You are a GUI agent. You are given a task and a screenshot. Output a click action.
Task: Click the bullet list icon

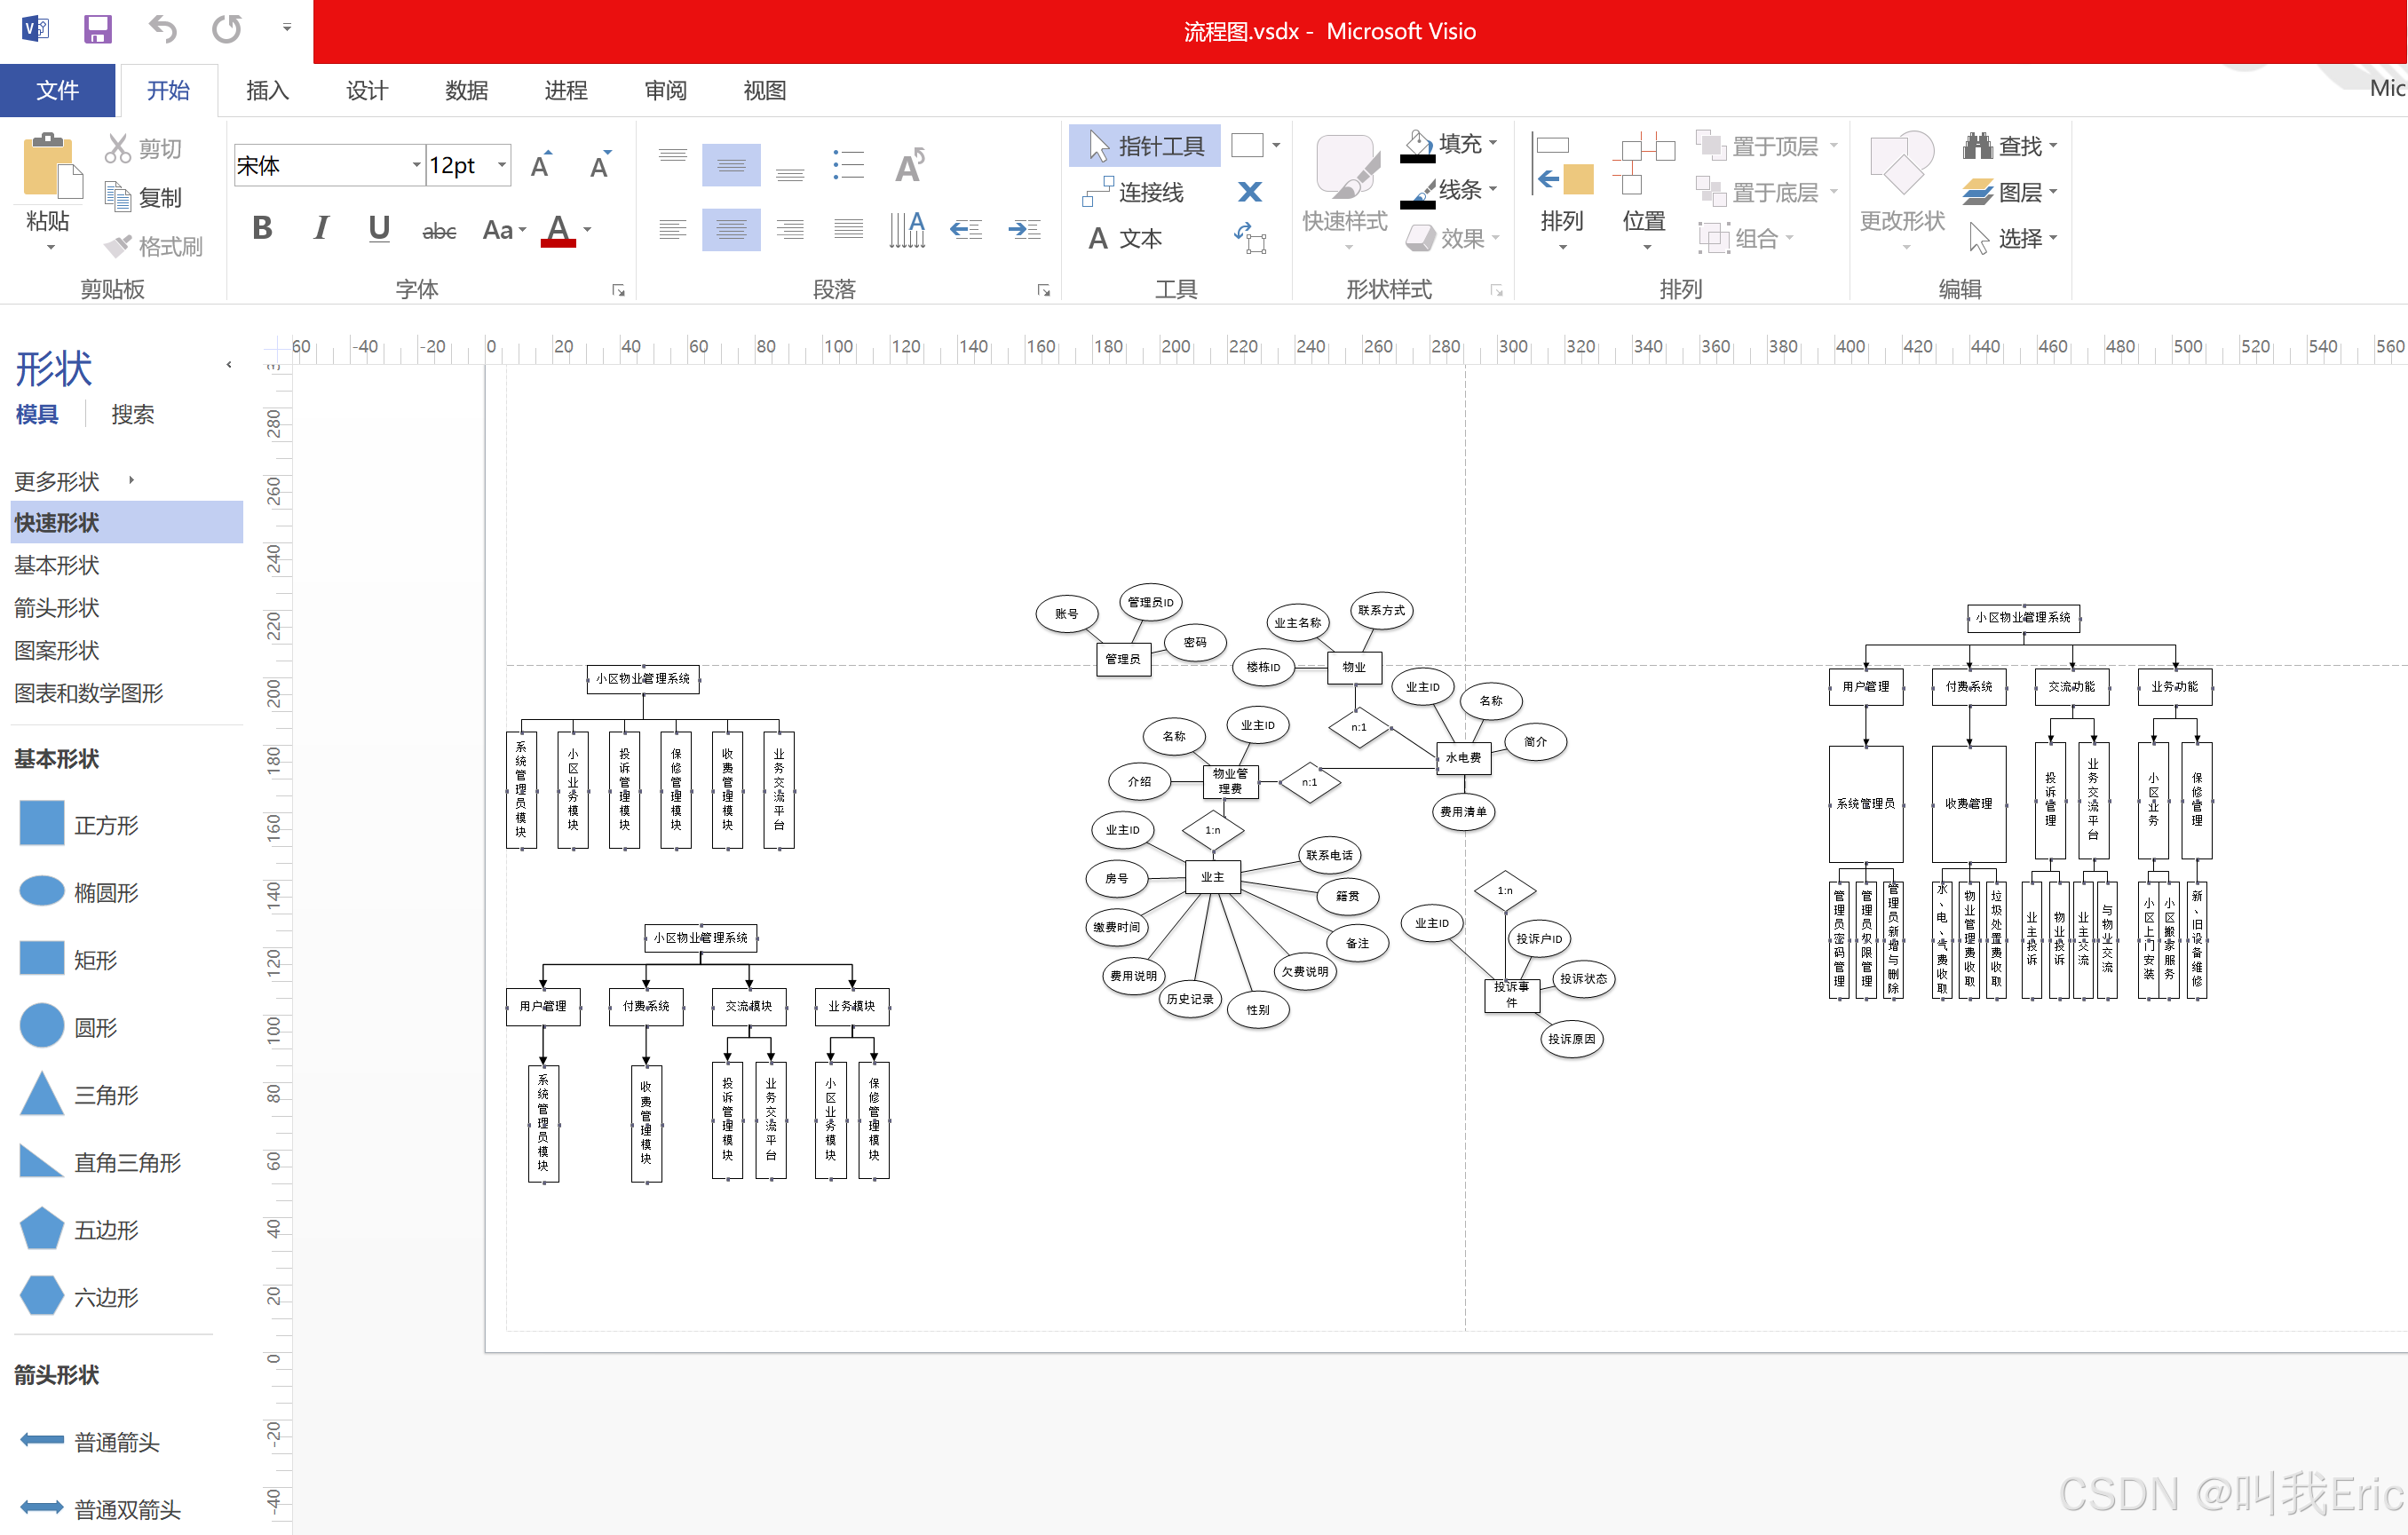pyautogui.click(x=848, y=165)
